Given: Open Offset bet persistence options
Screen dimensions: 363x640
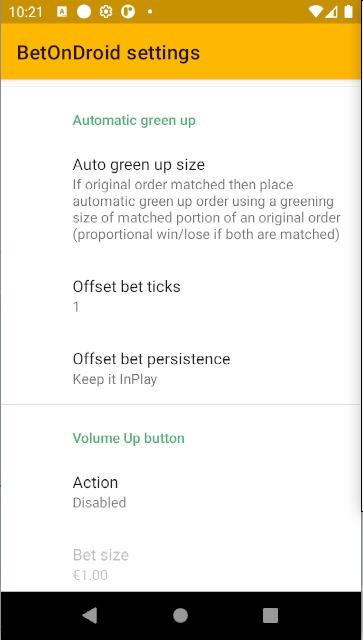Looking at the screenshot, I should (181, 369).
